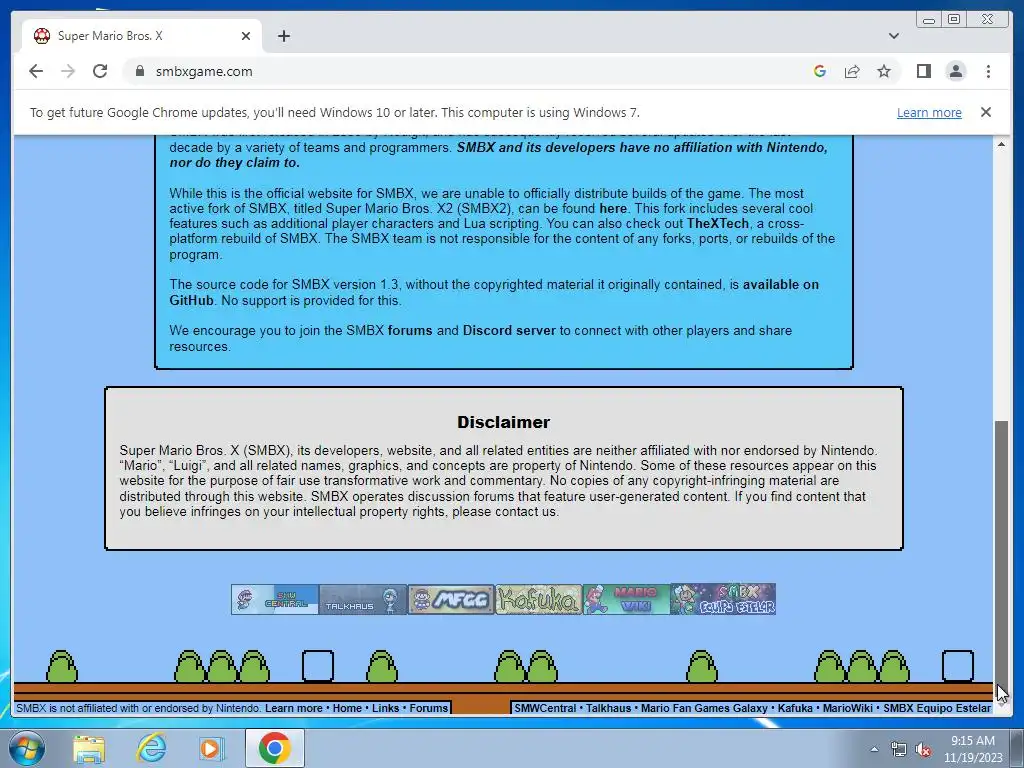The height and width of the screenshot is (768, 1024).
Task: Click the SMW Central banner image
Action: click(x=275, y=600)
